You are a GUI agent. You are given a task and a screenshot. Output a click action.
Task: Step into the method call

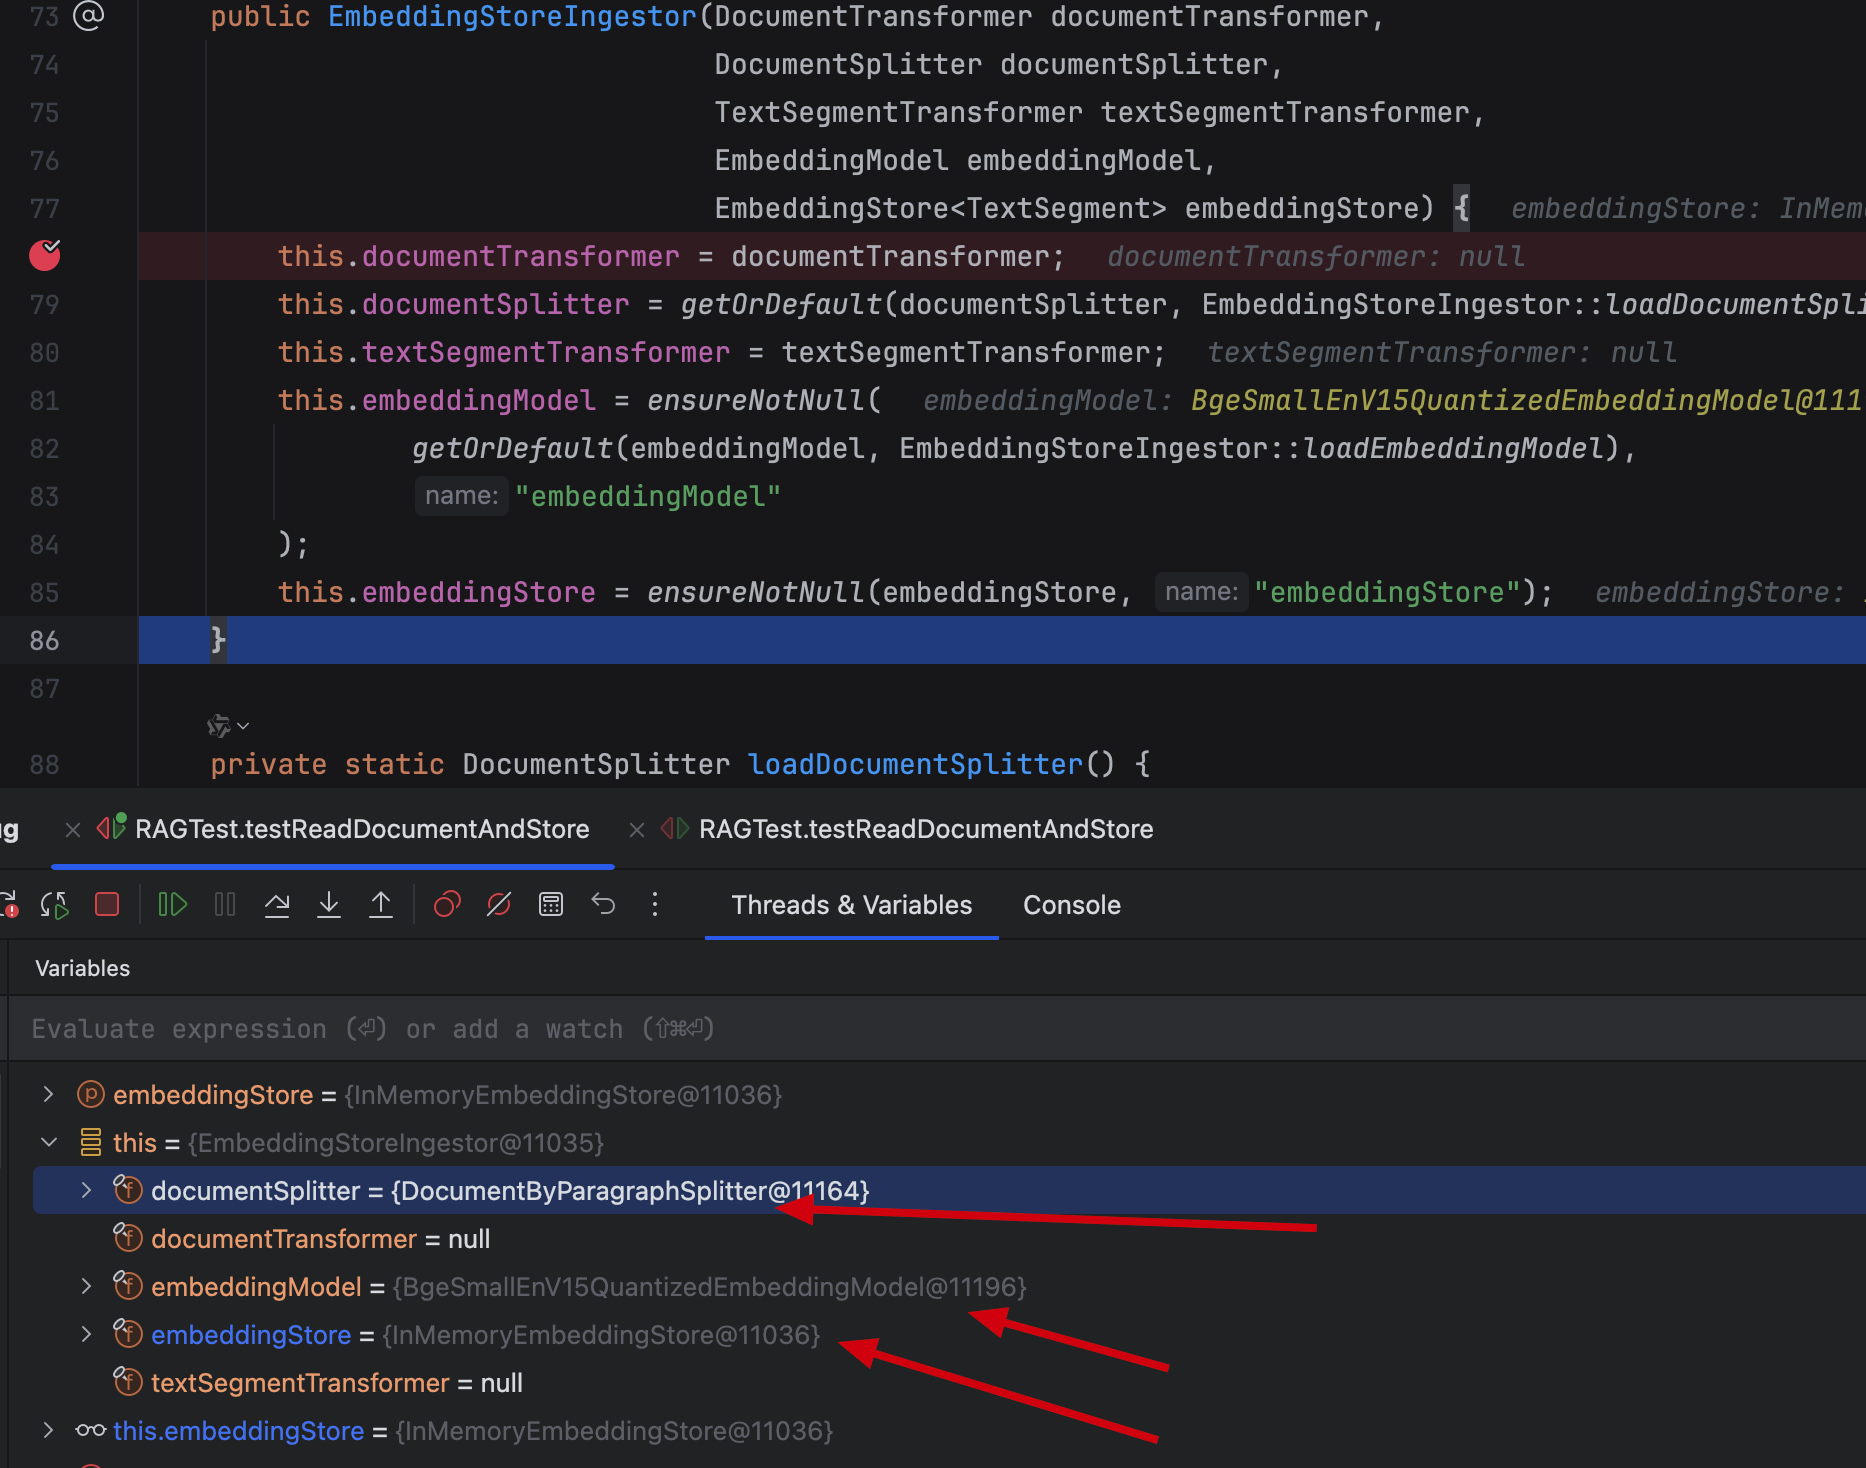click(329, 905)
